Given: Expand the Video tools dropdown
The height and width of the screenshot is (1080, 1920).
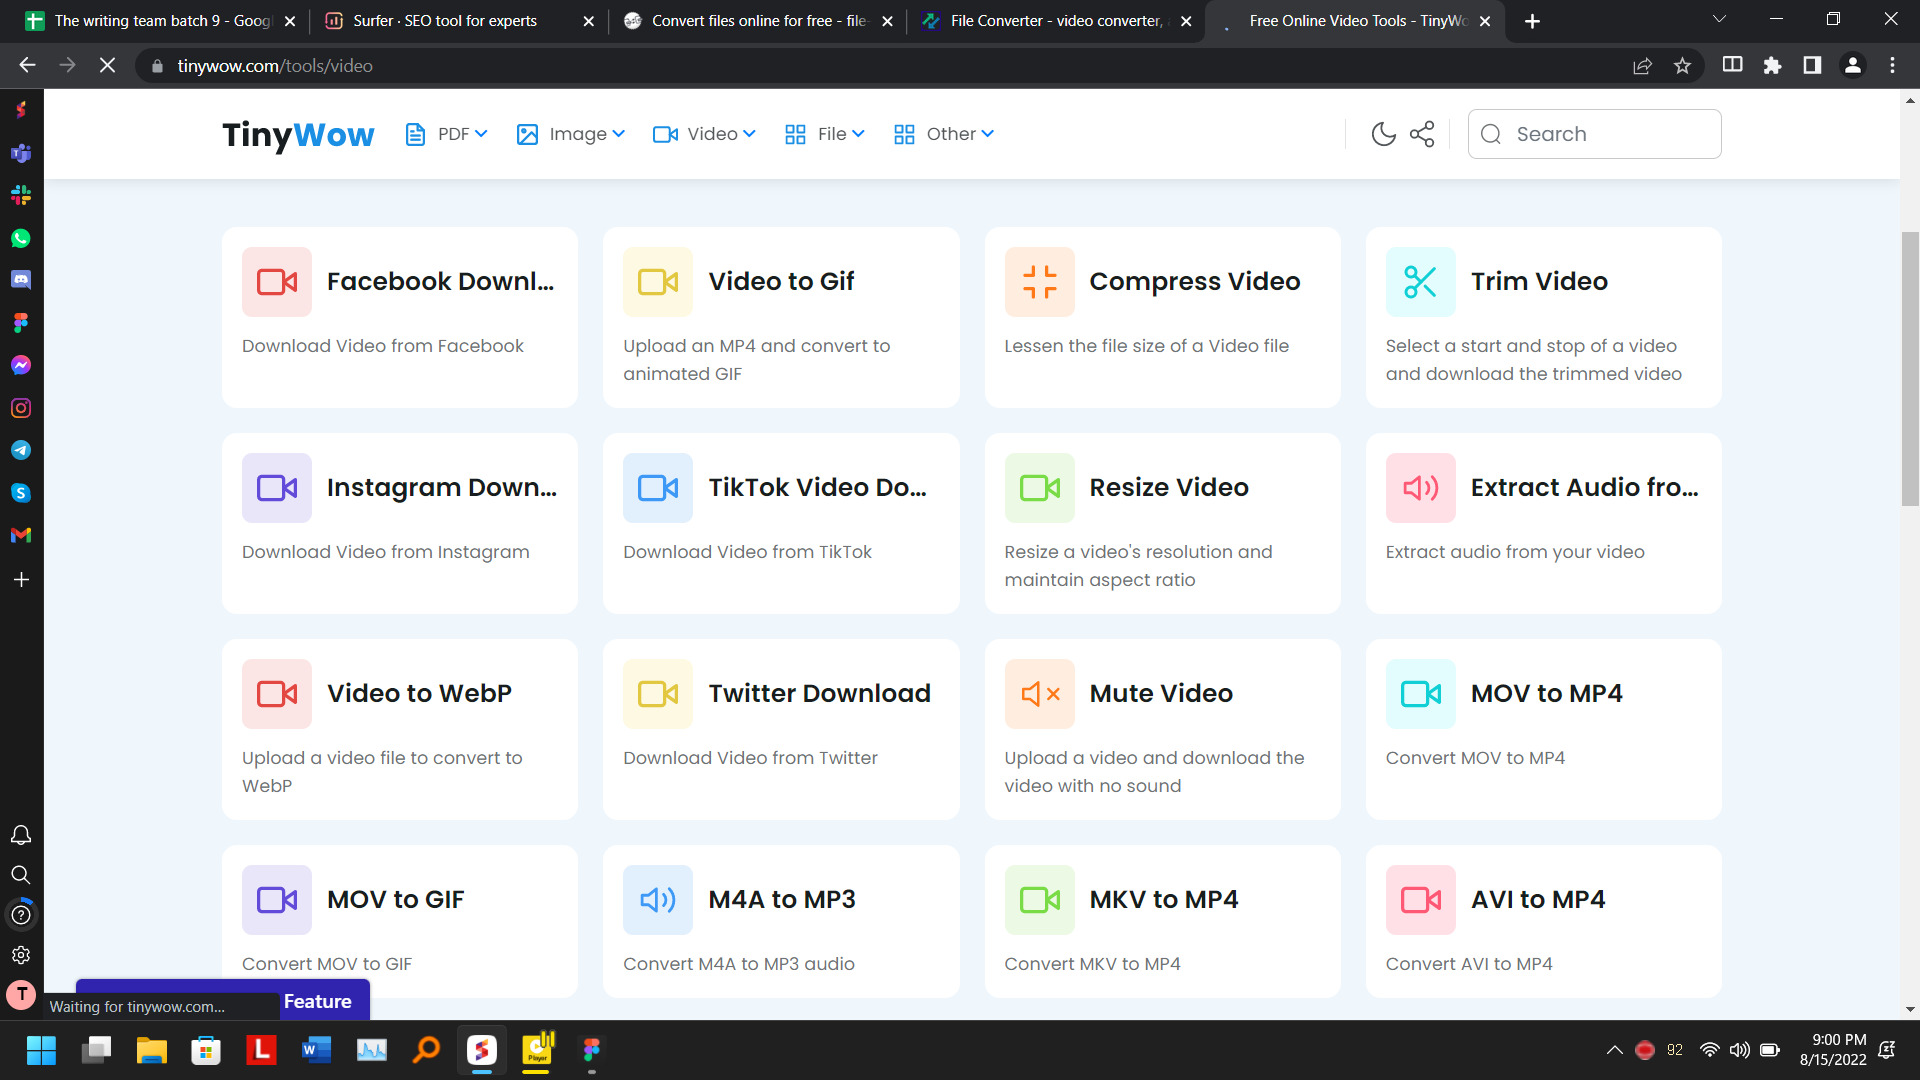Looking at the screenshot, I should pyautogui.click(x=704, y=134).
